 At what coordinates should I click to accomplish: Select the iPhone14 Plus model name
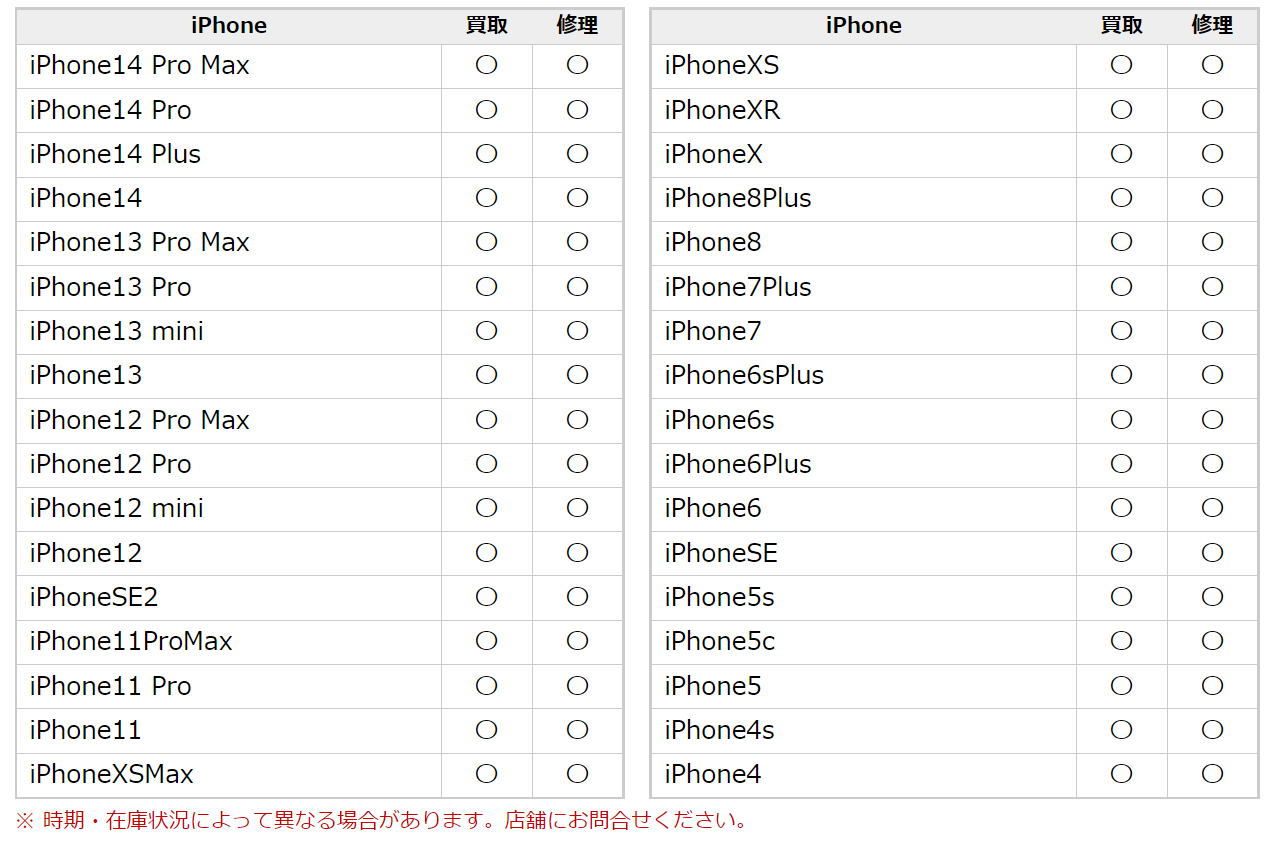click(x=115, y=154)
